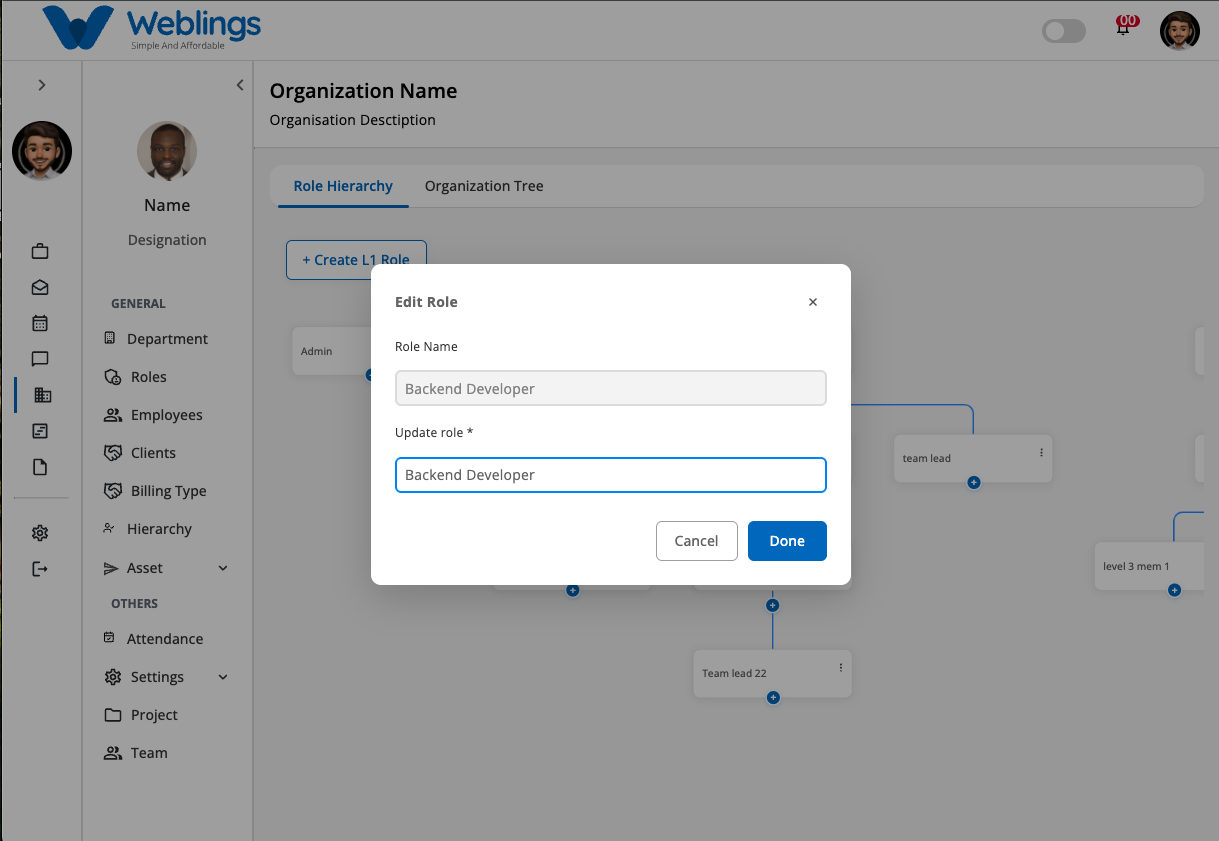Open Billing Type in the sidebar
The width and height of the screenshot is (1219, 841).
pos(156,491)
